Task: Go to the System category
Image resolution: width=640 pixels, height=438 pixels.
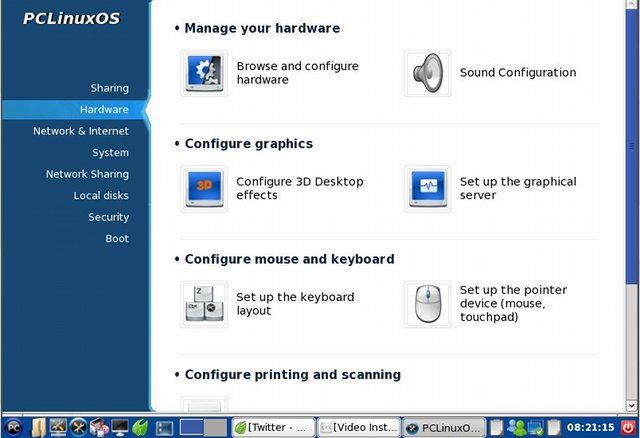Action: (x=110, y=153)
